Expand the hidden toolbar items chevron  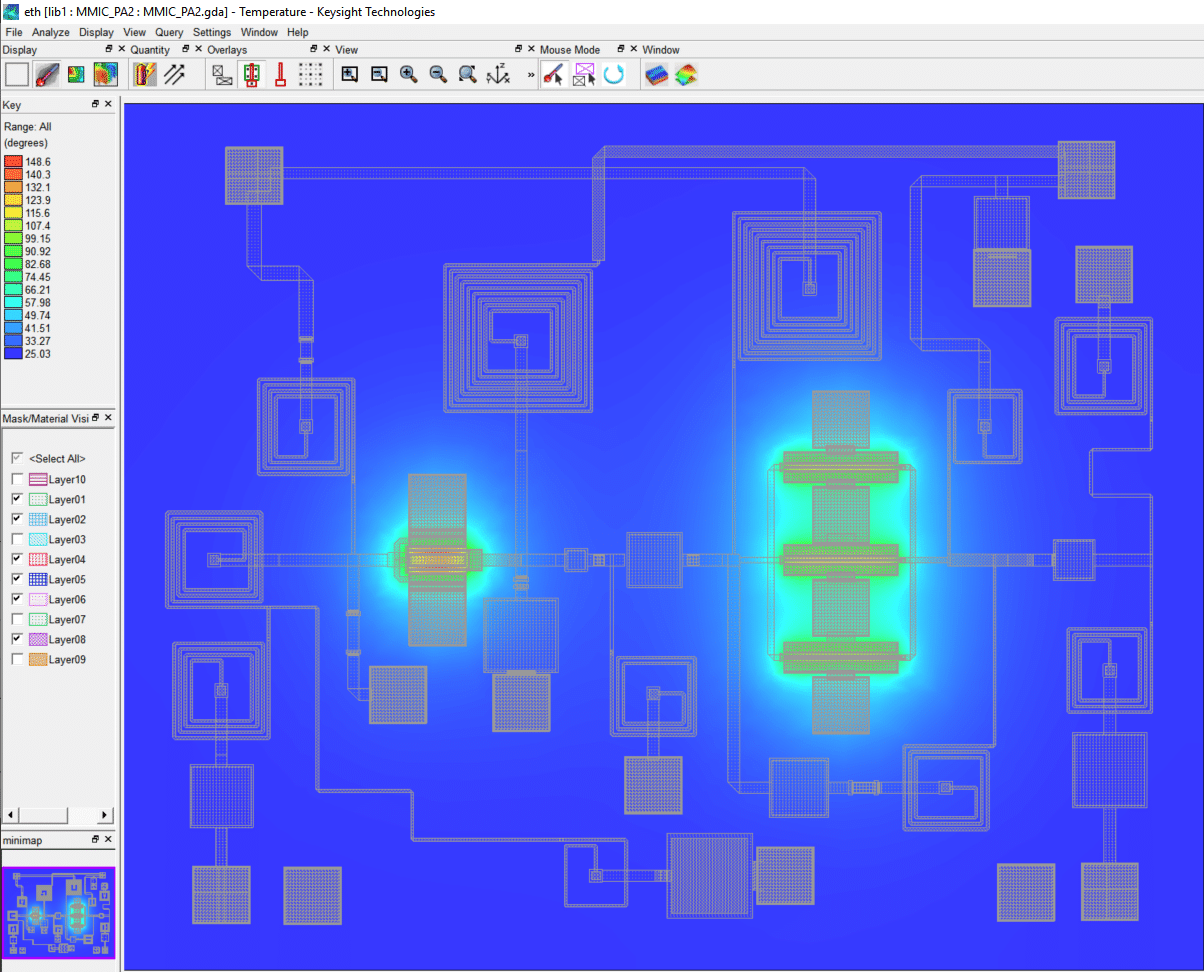tap(529, 74)
